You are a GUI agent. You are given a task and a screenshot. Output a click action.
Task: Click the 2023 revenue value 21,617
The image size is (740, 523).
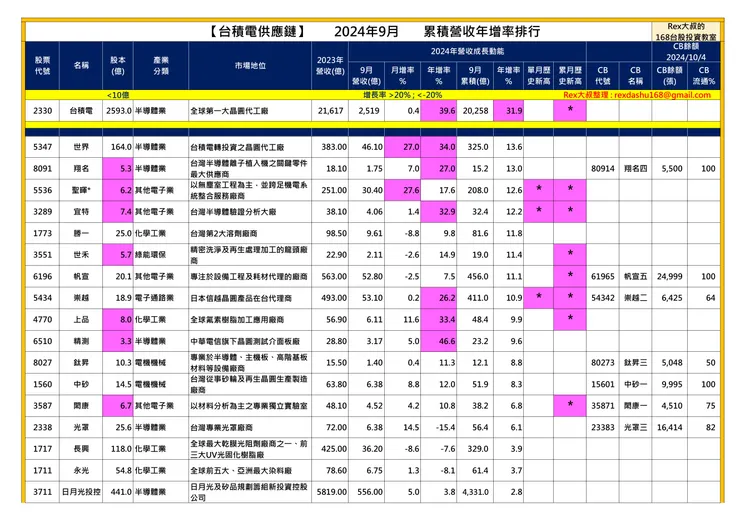tap(330, 111)
